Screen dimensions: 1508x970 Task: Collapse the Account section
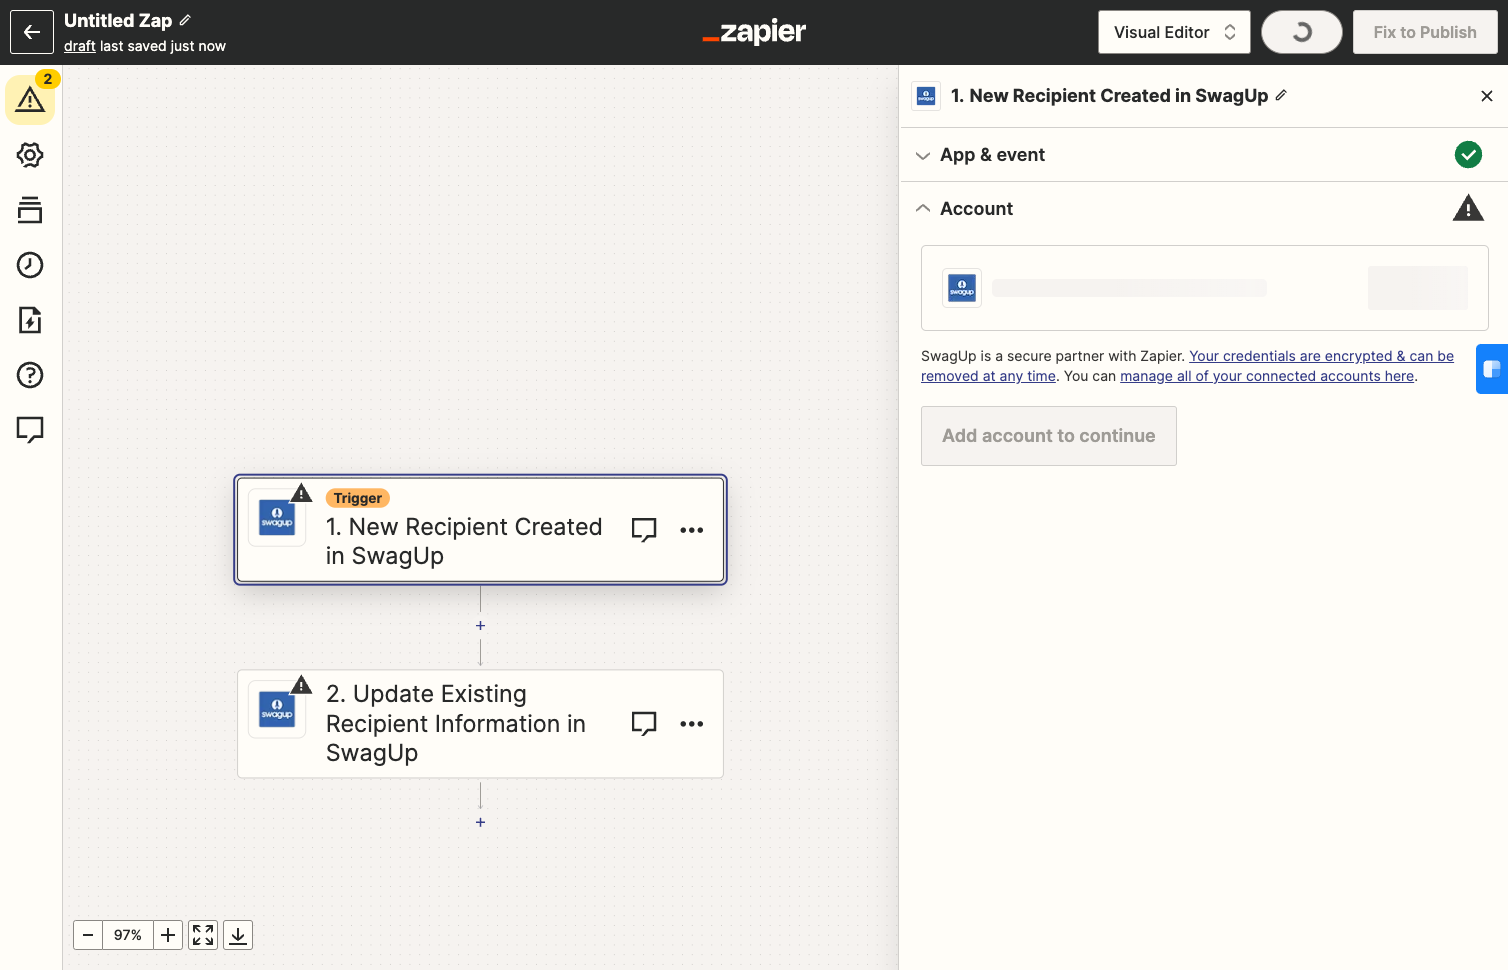pyautogui.click(x=1204, y=209)
